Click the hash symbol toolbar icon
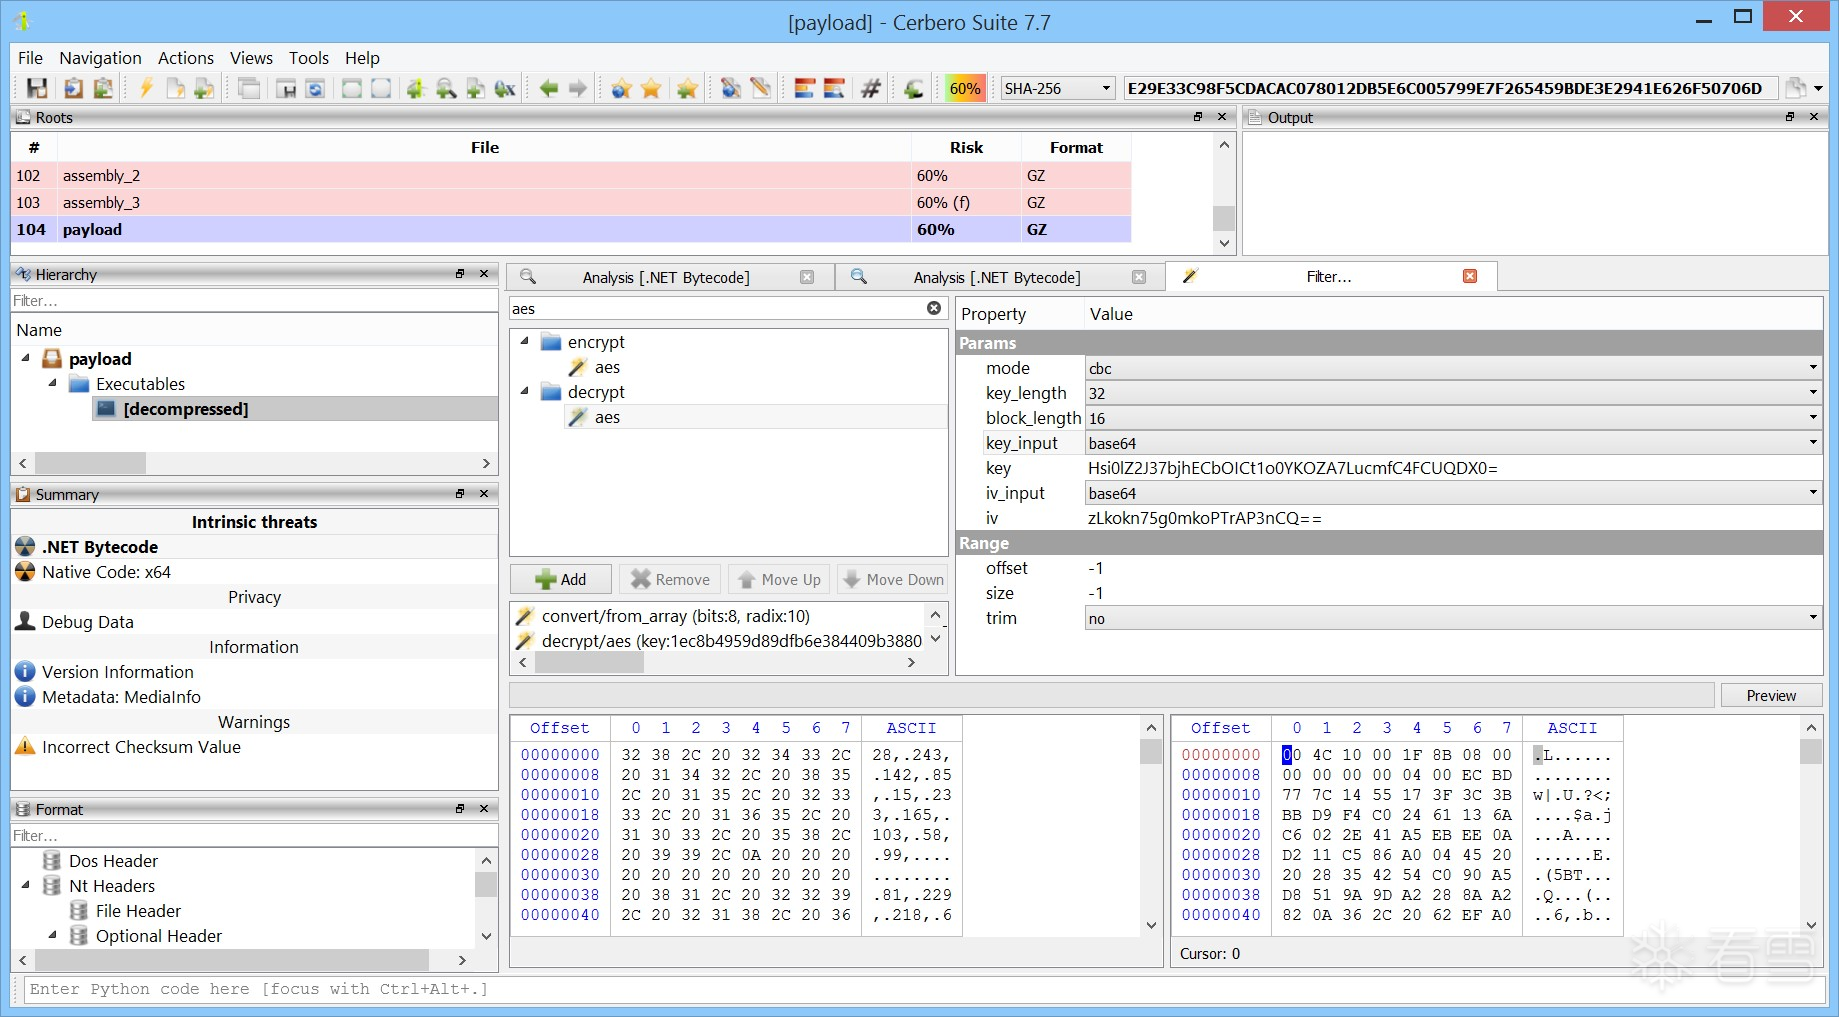 pyautogui.click(x=871, y=89)
